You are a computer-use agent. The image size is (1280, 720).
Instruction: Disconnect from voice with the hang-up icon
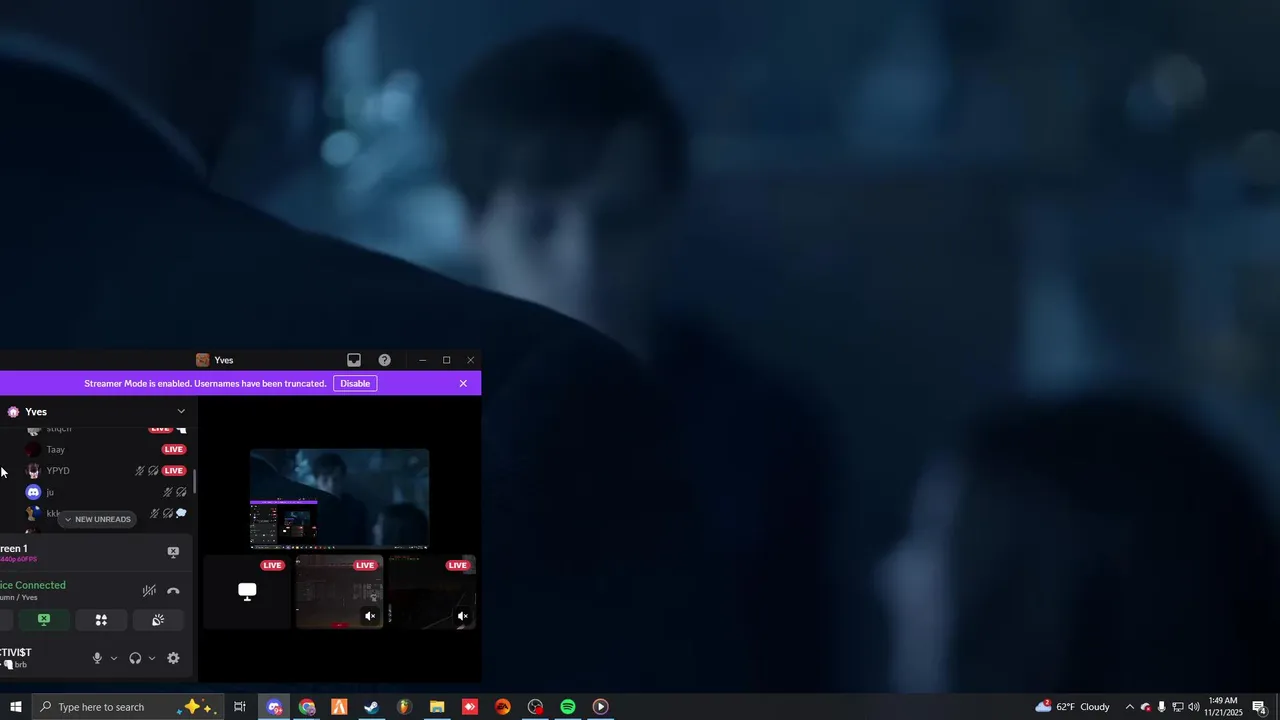click(173, 591)
